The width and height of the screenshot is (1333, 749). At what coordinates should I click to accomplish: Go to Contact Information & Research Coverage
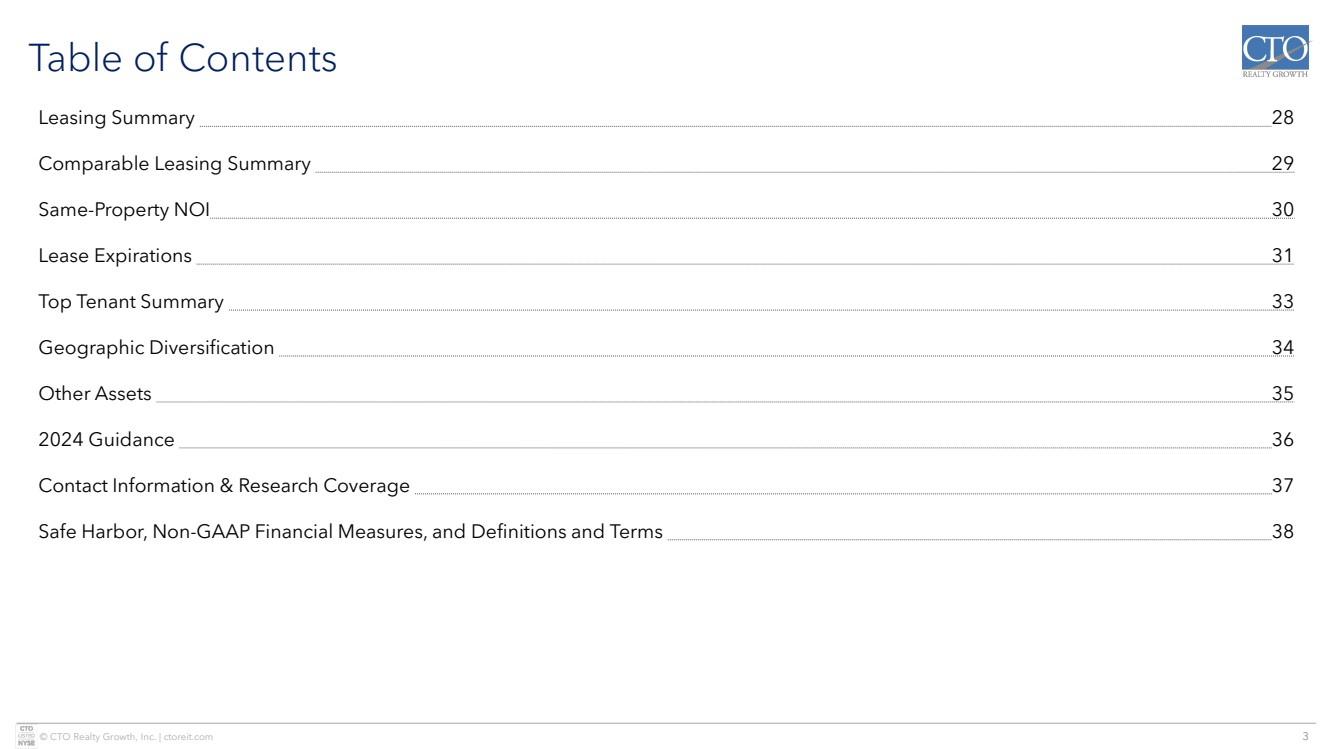(x=224, y=486)
